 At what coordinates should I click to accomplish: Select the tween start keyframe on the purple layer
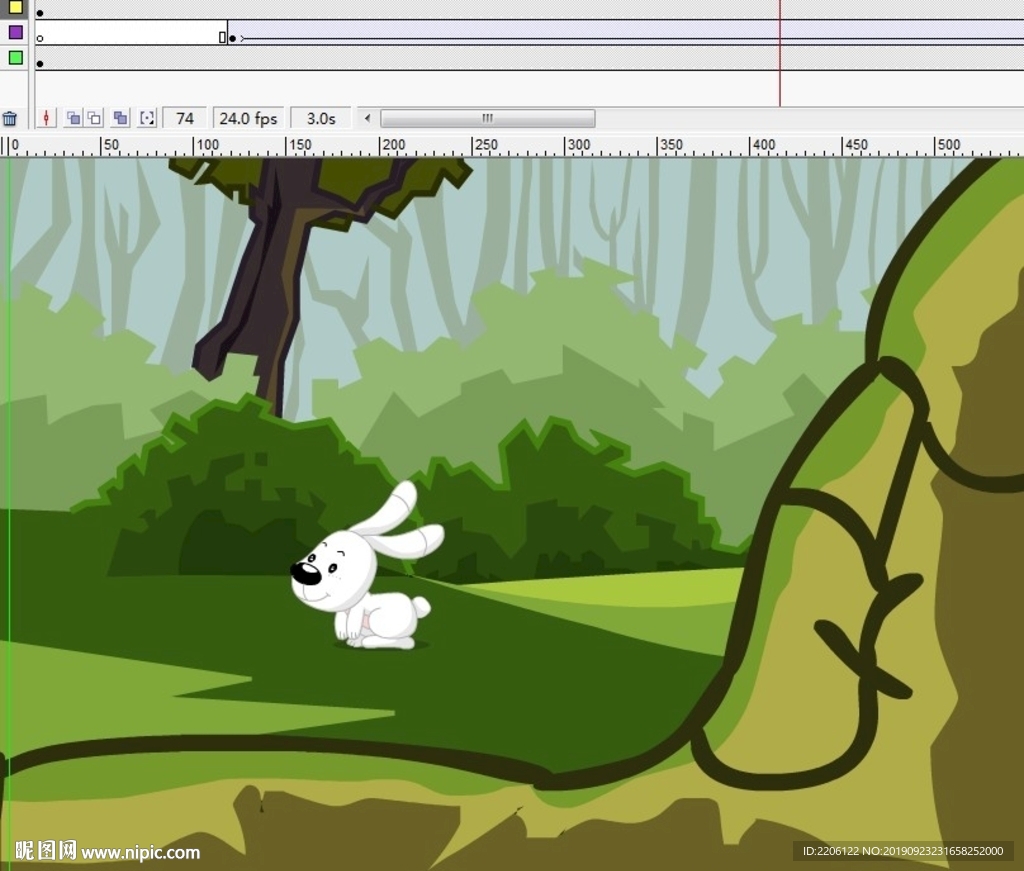click(x=232, y=39)
